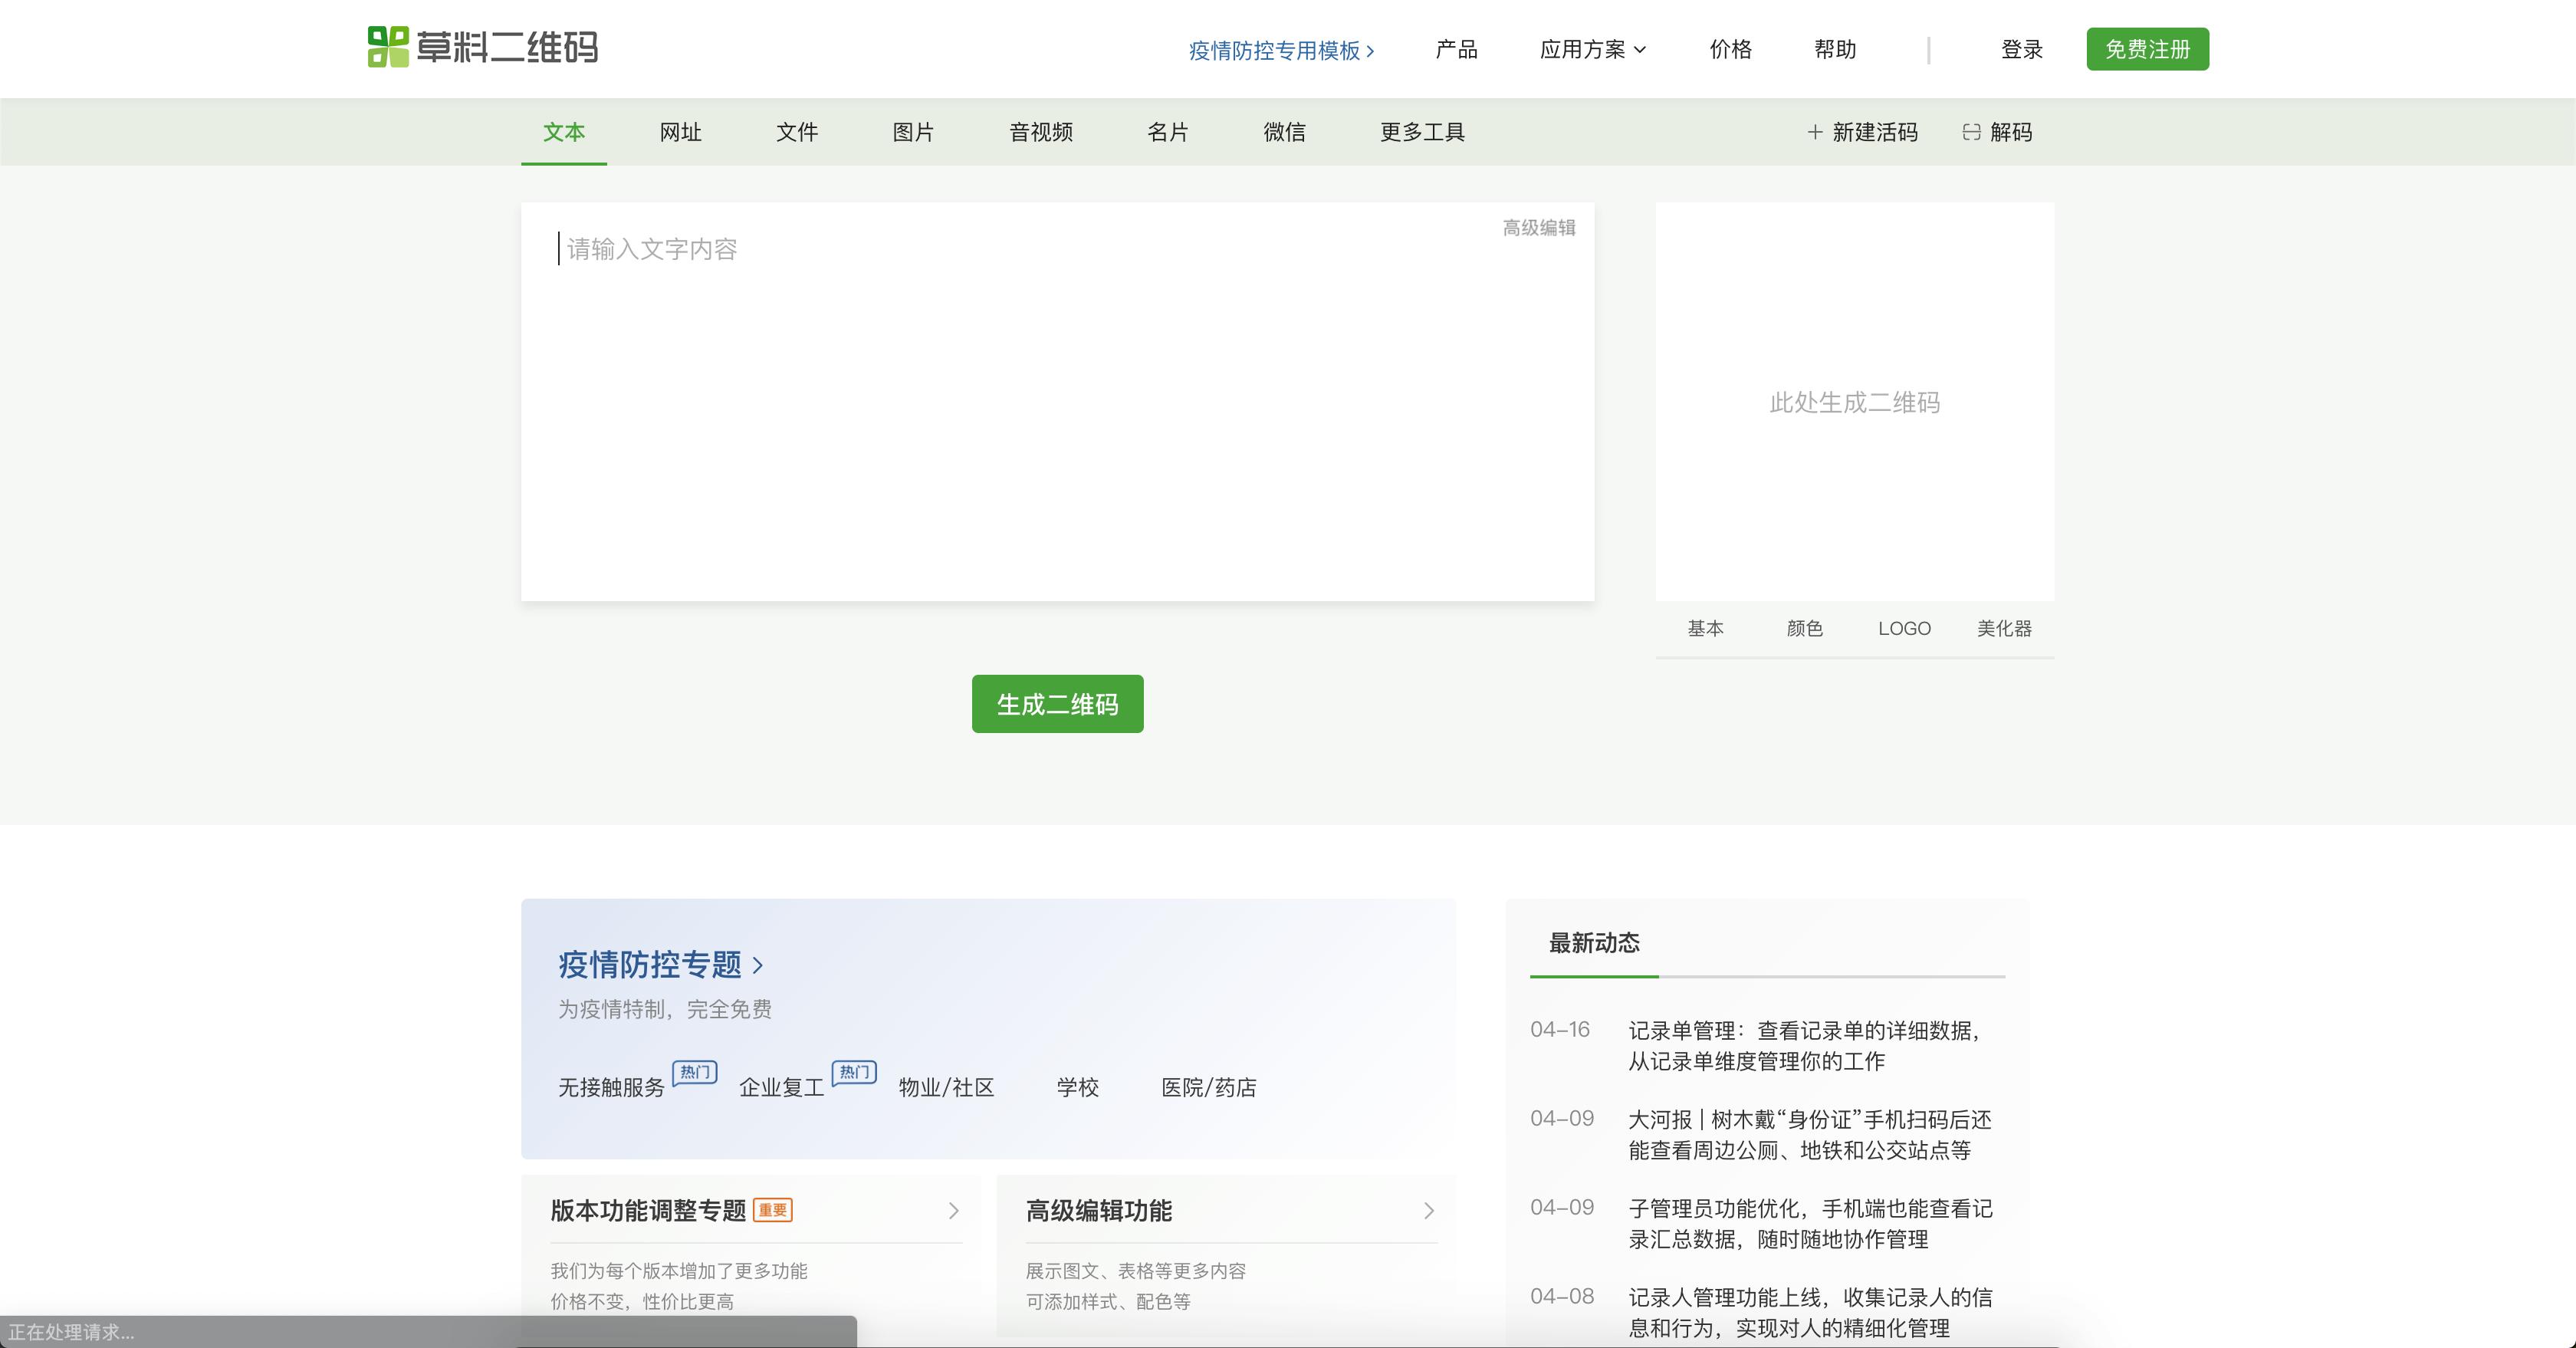Click the chevron on 高级编辑功能 card
2576x1348 pixels.
1429,1211
